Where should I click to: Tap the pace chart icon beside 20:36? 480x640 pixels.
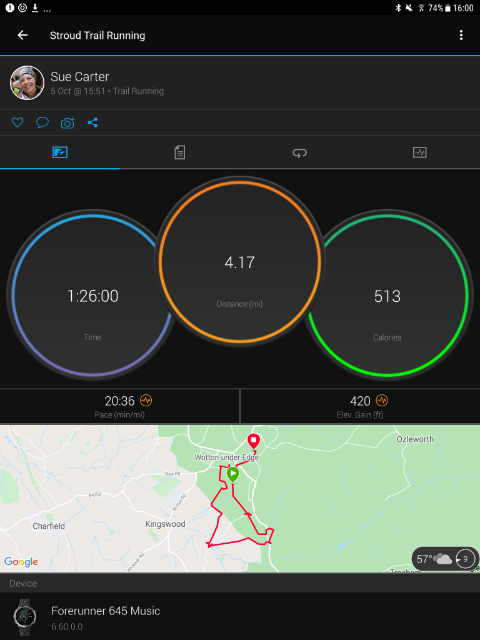(x=146, y=400)
